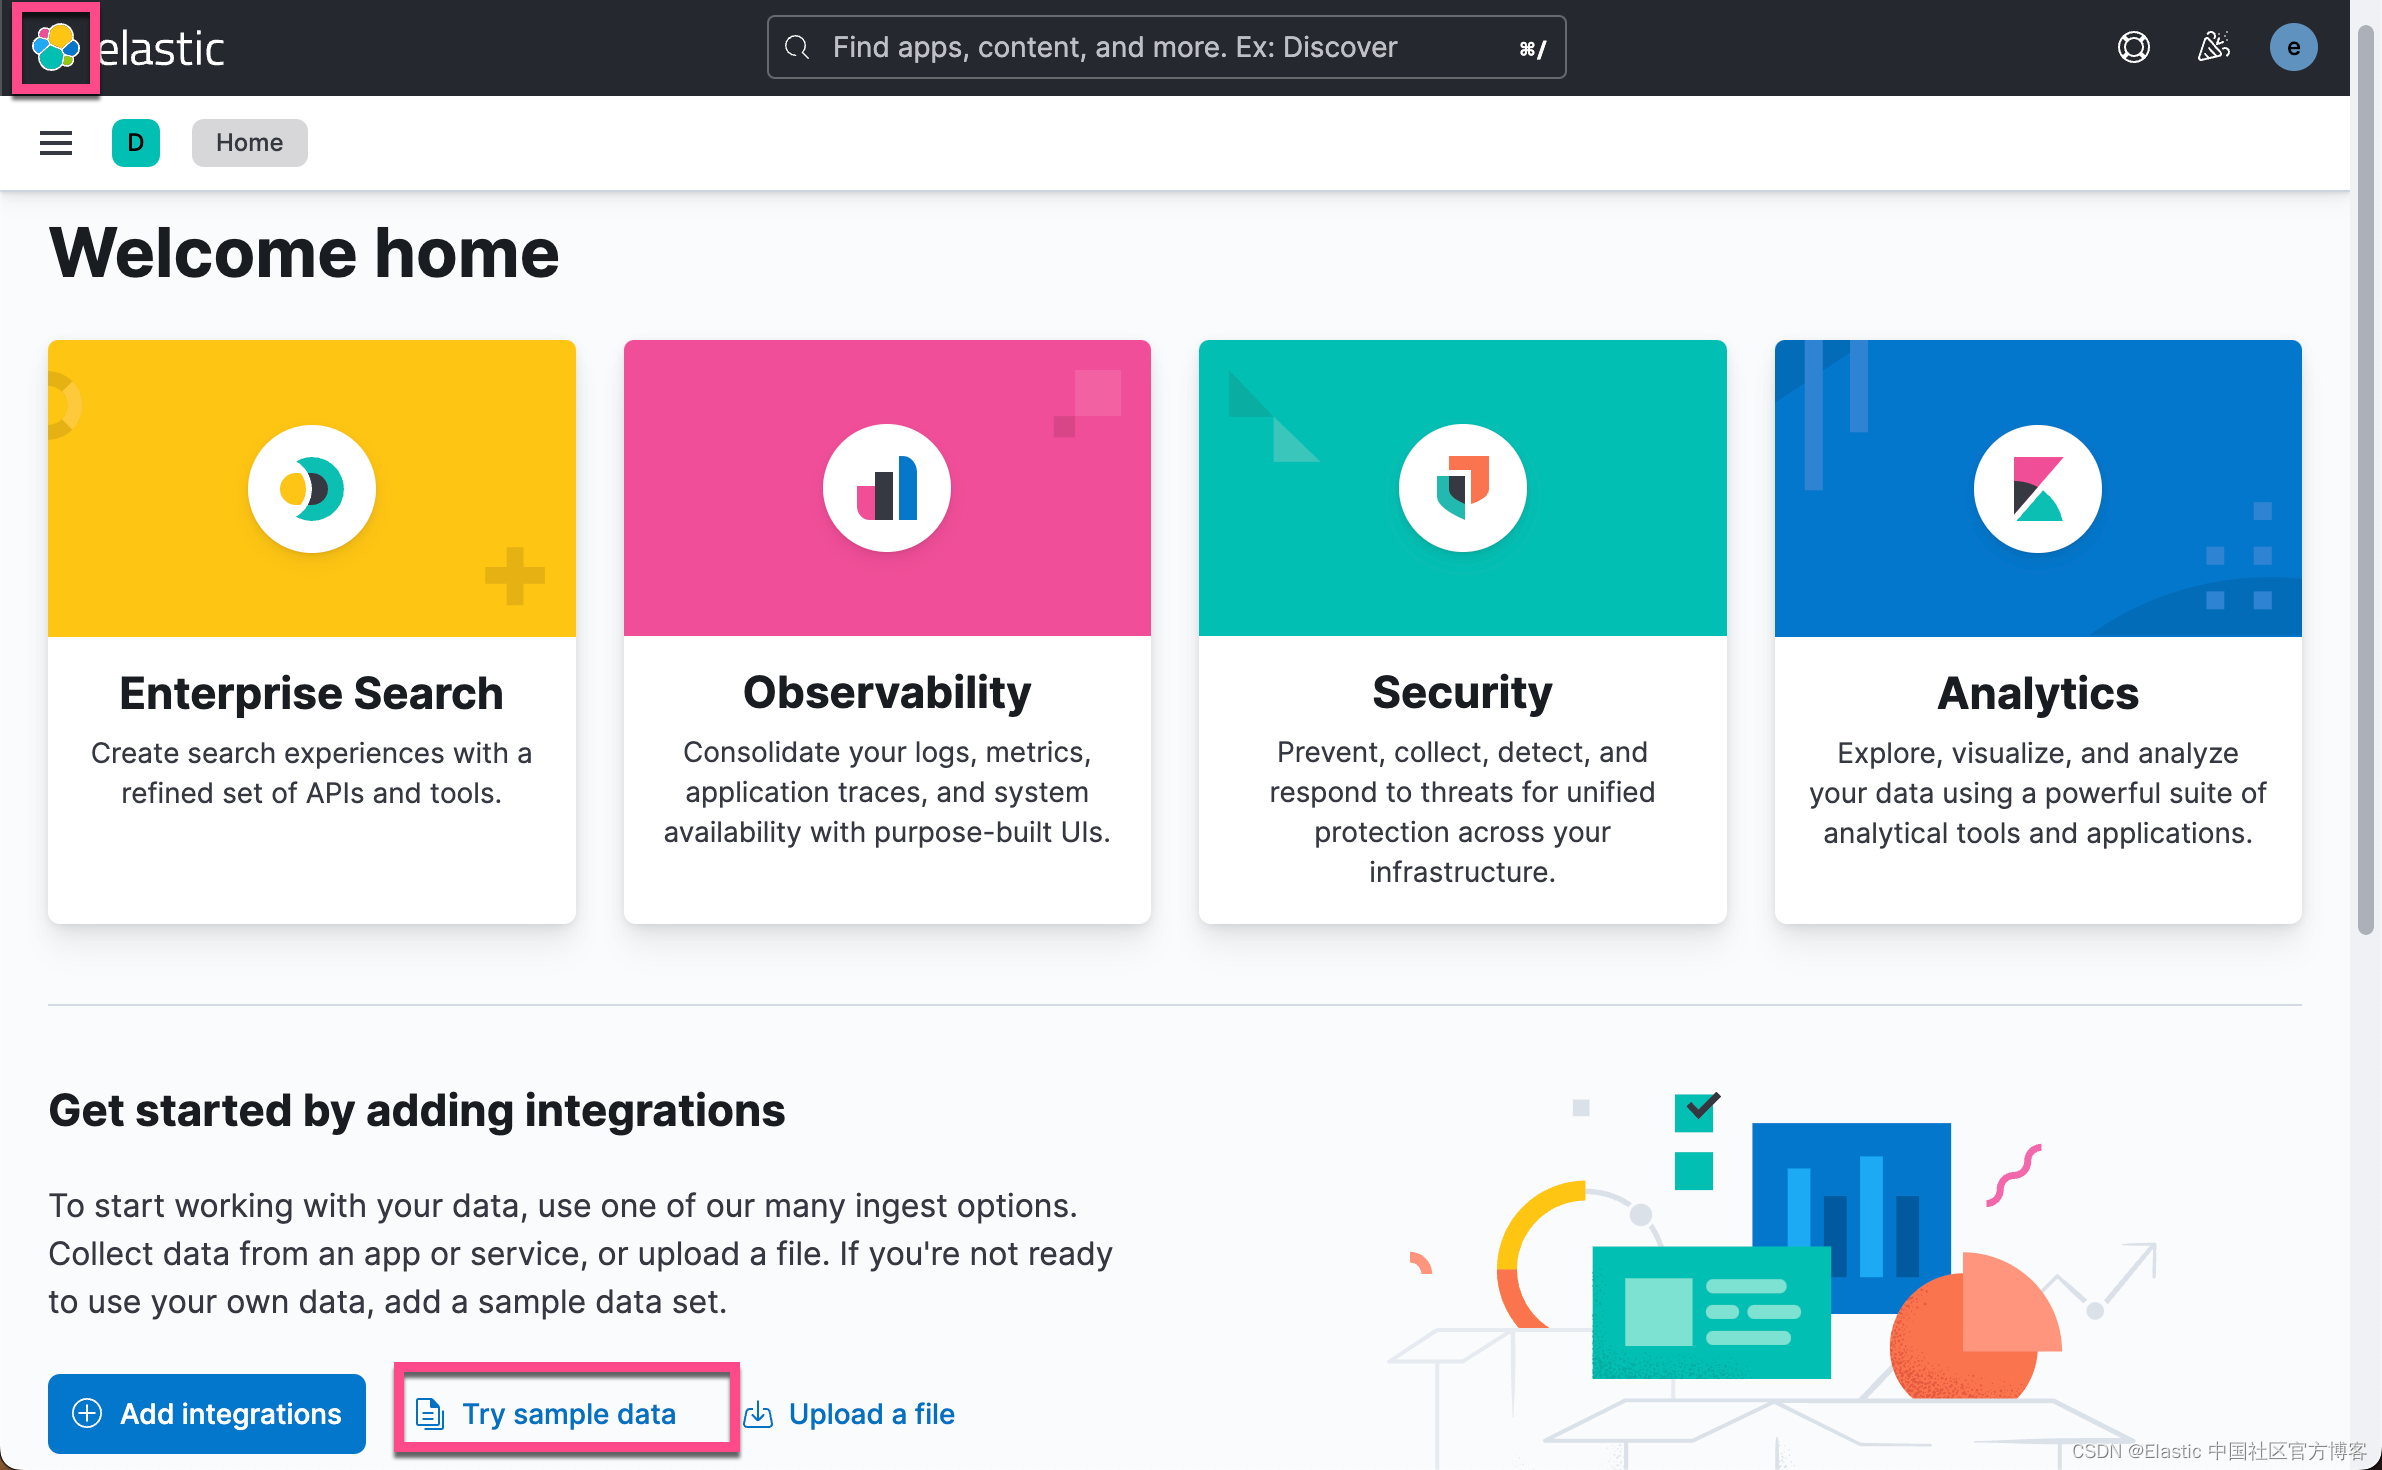Open the help menu via life-preserver icon
The height and width of the screenshot is (1470, 2382).
[x=2133, y=46]
